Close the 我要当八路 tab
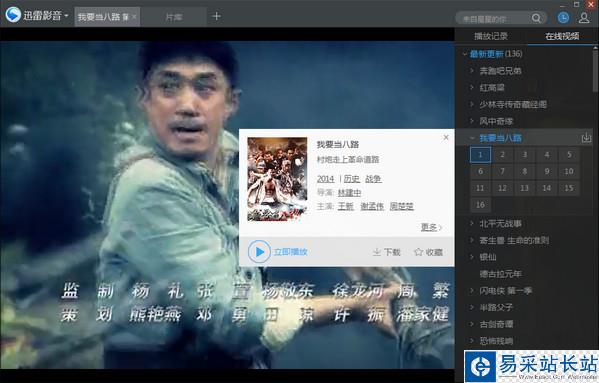This screenshot has height=383, width=599. click(134, 17)
